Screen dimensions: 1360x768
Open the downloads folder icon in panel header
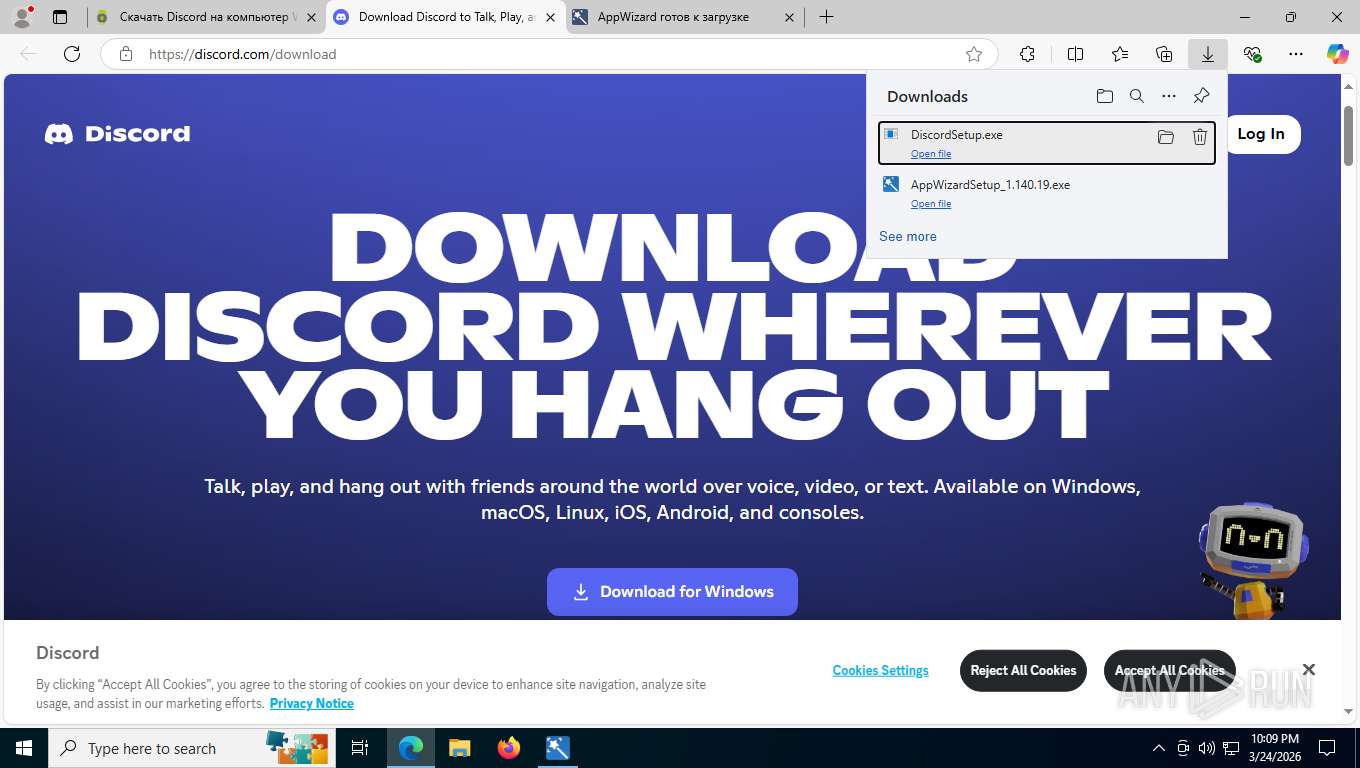tap(1104, 96)
